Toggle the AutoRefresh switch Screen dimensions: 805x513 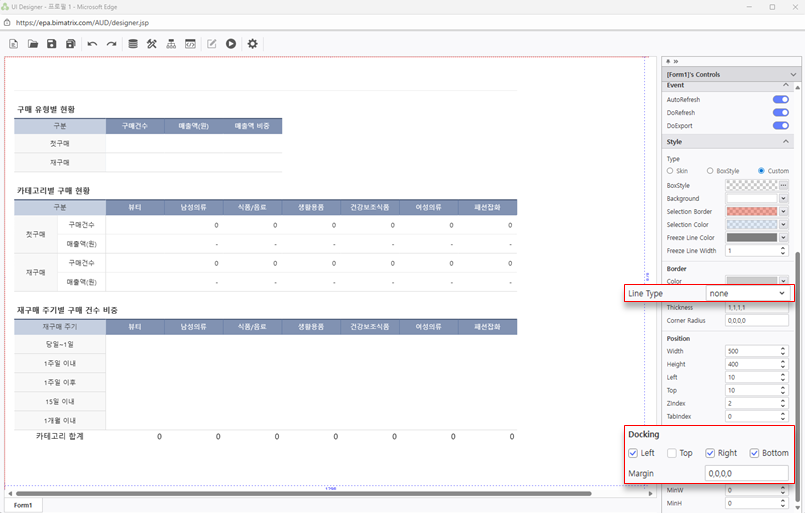click(780, 100)
